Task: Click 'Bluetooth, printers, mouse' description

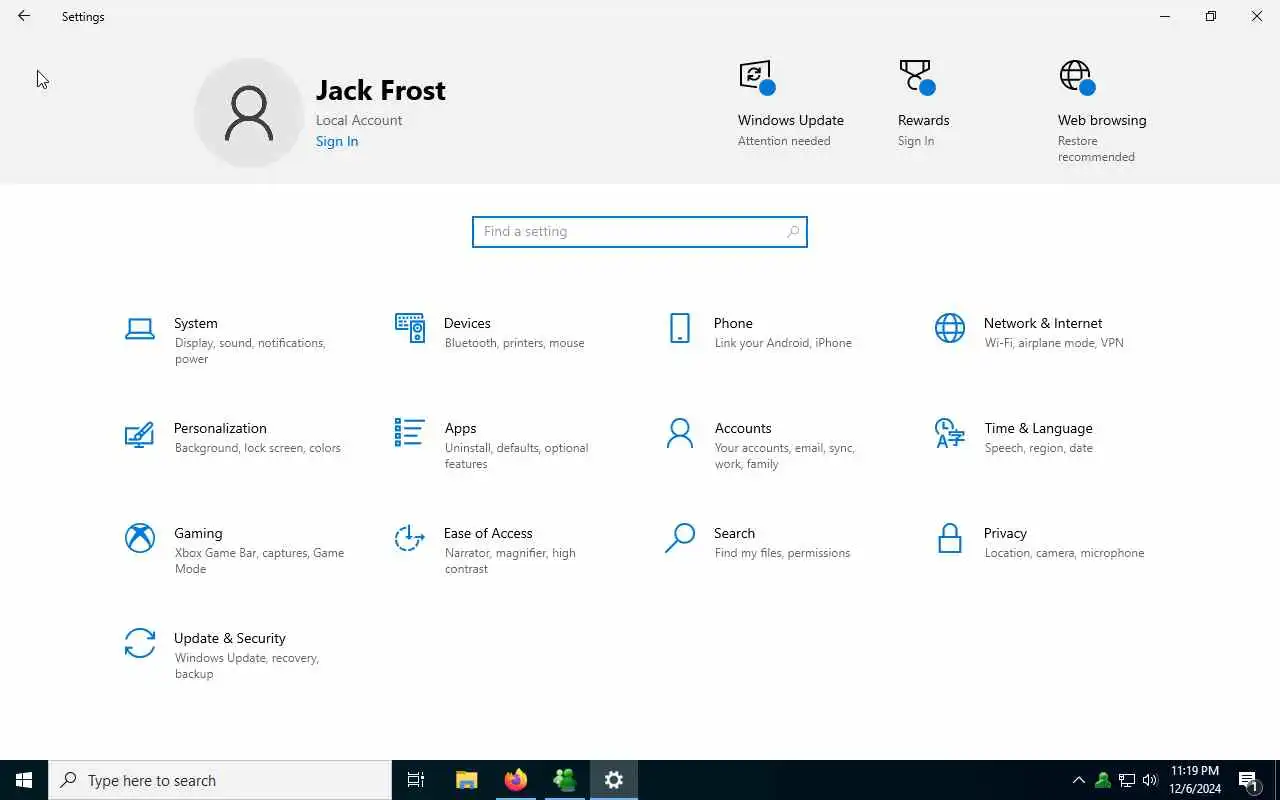Action: pyautogui.click(x=514, y=343)
